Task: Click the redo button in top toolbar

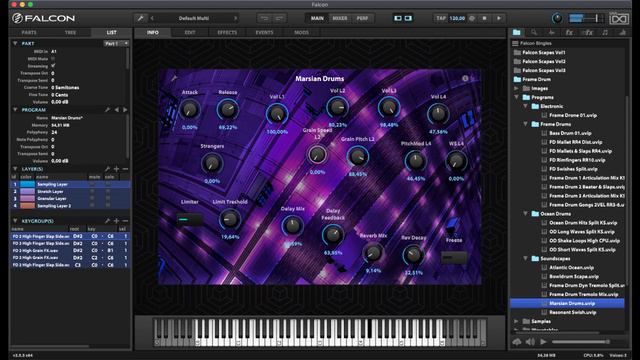Action: point(279,18)
